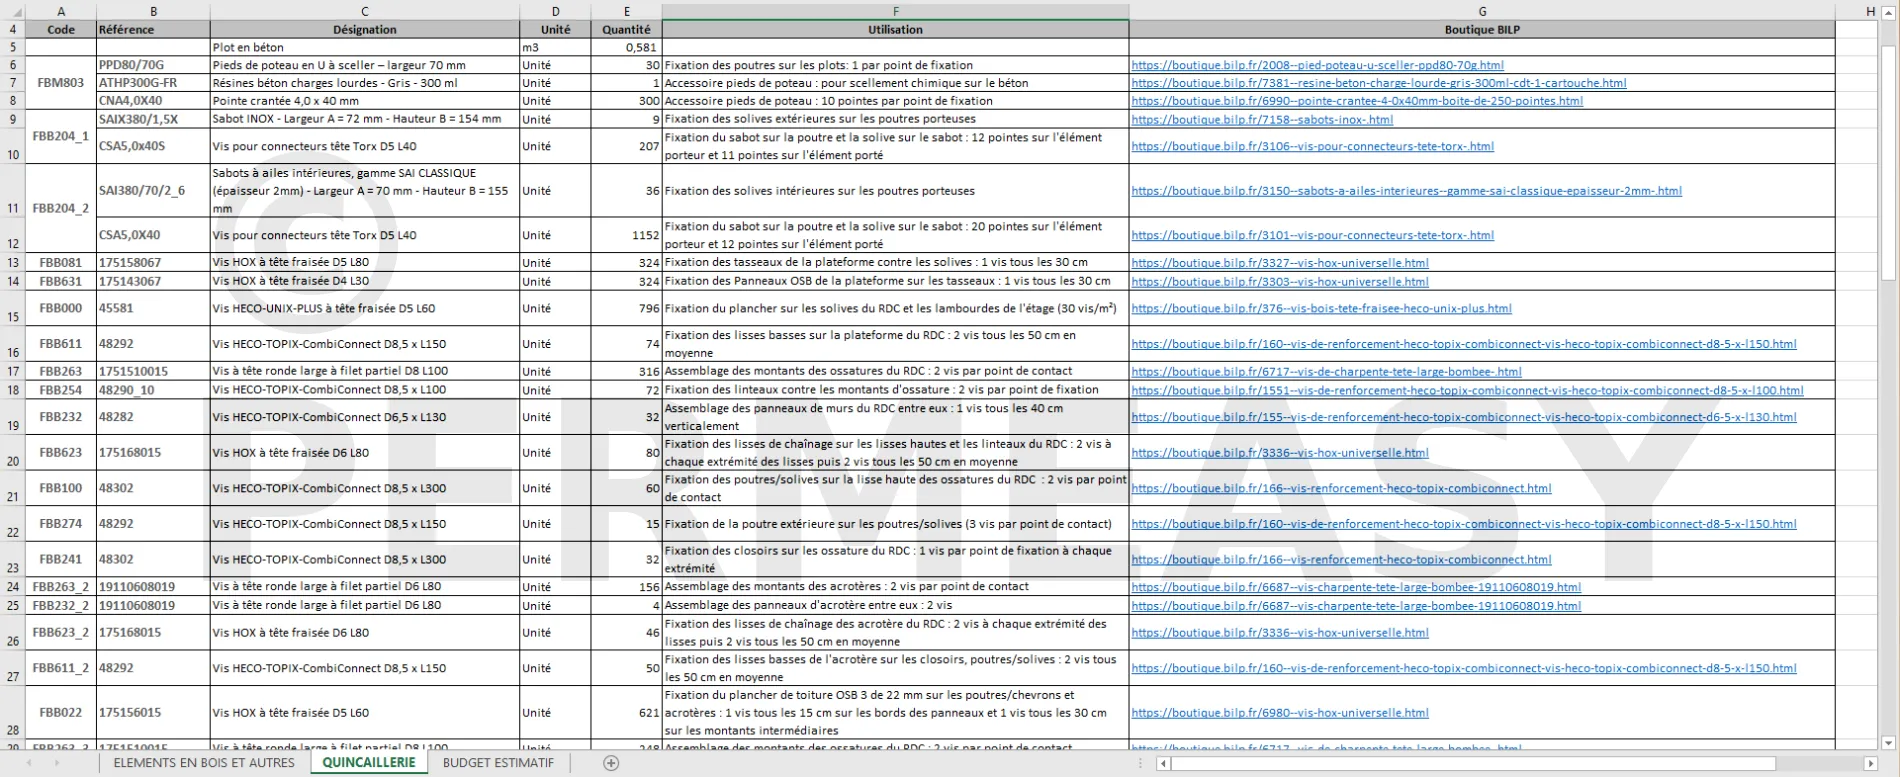Screen dimensions: 1900x777
Task: Open vis-bois-tete-fraisee-heco-unix-plus link
Action: (x=1321, y=309)
